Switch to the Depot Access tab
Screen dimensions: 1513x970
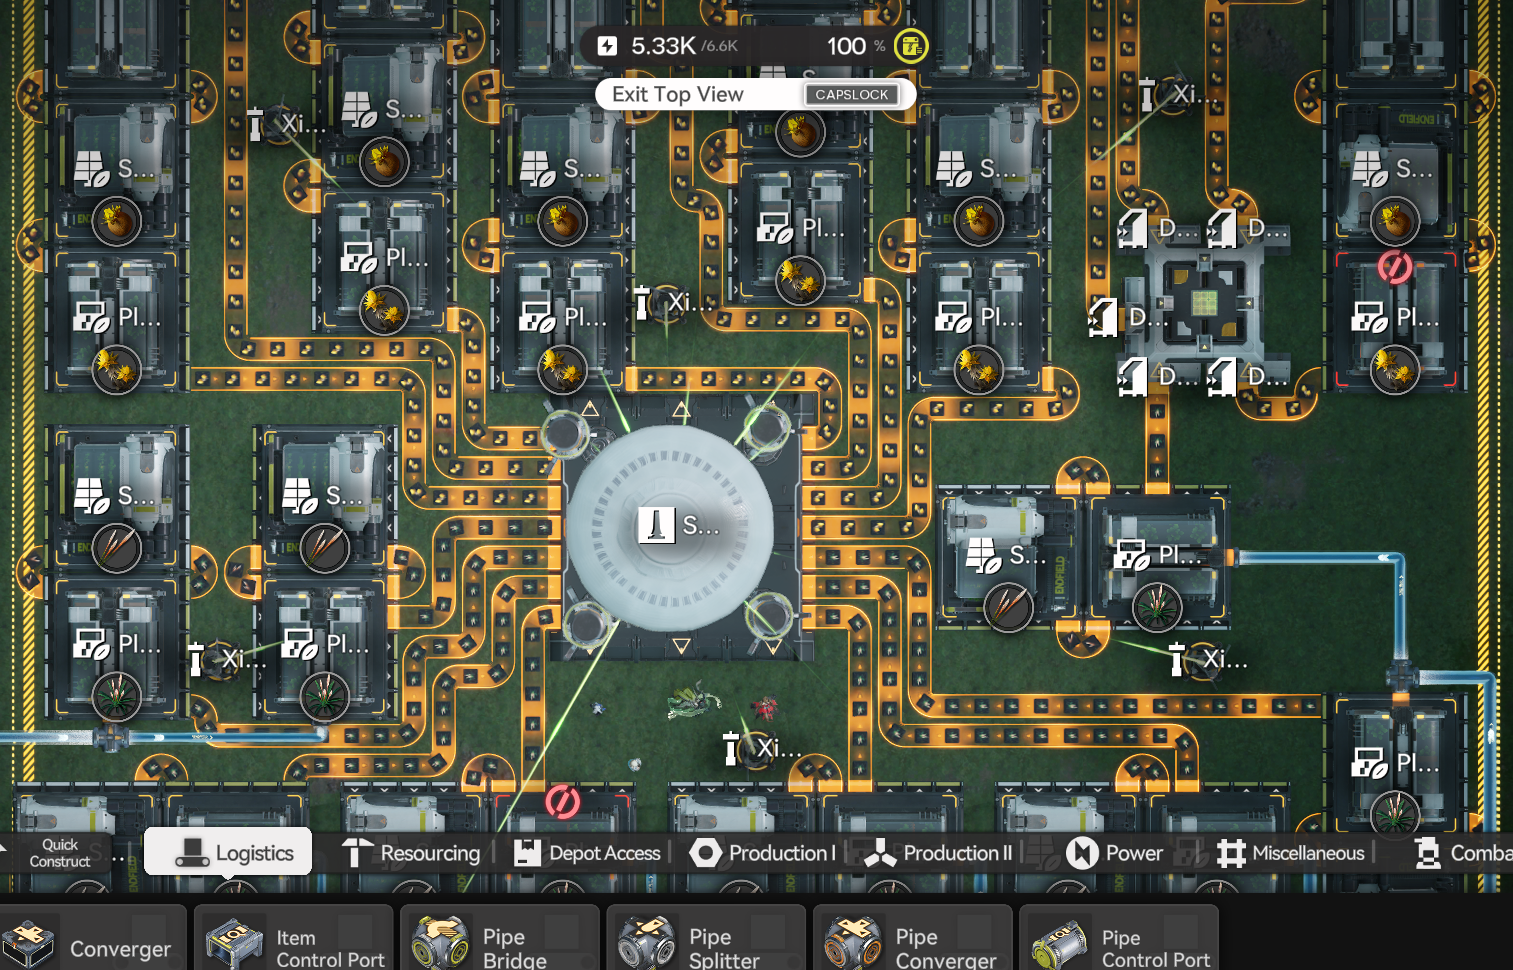click(587, 853)
